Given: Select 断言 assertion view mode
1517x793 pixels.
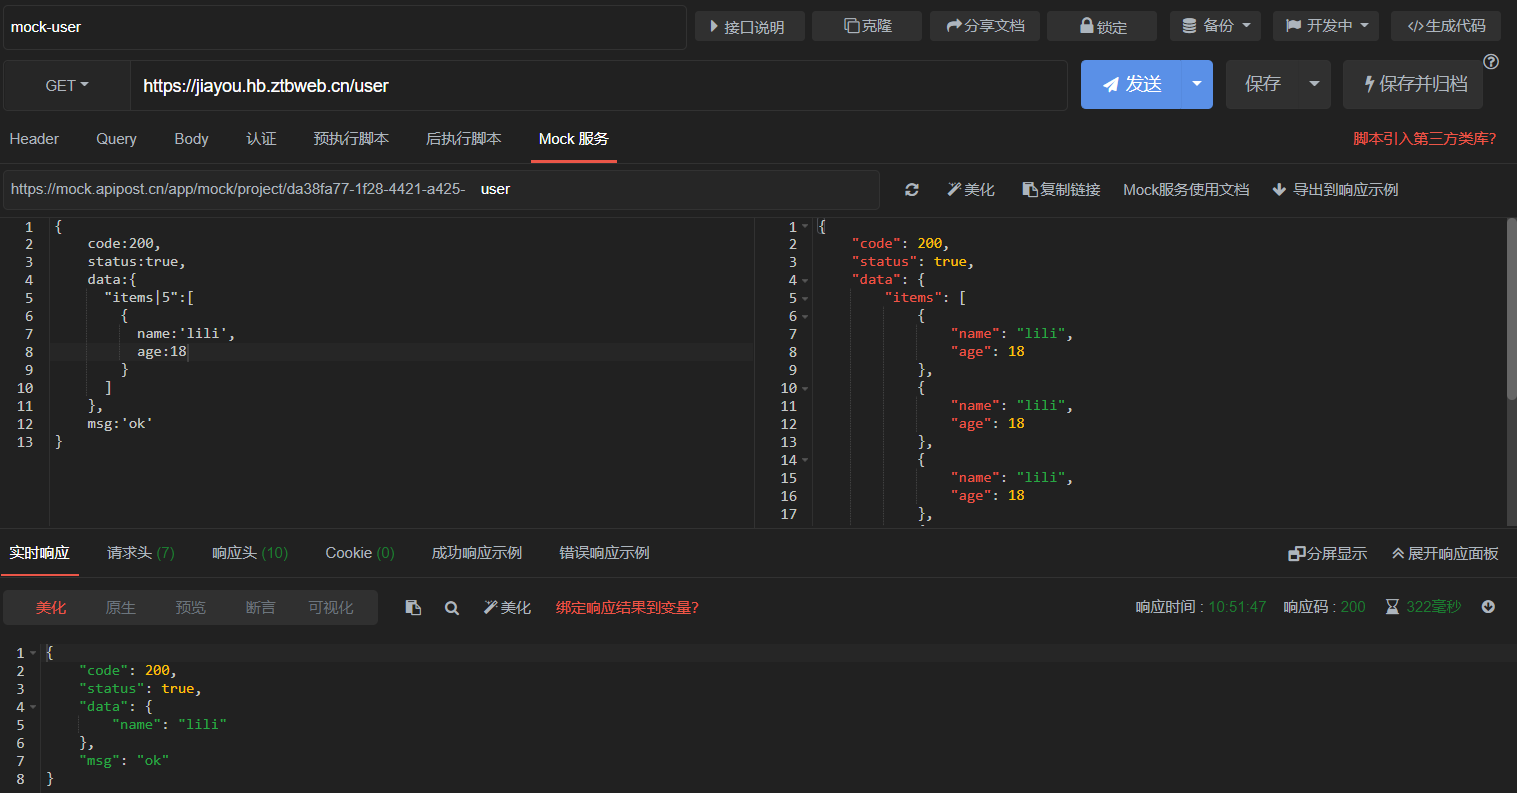Looking at the screenshot, I should pyautogui.click(x=260, y=608).
